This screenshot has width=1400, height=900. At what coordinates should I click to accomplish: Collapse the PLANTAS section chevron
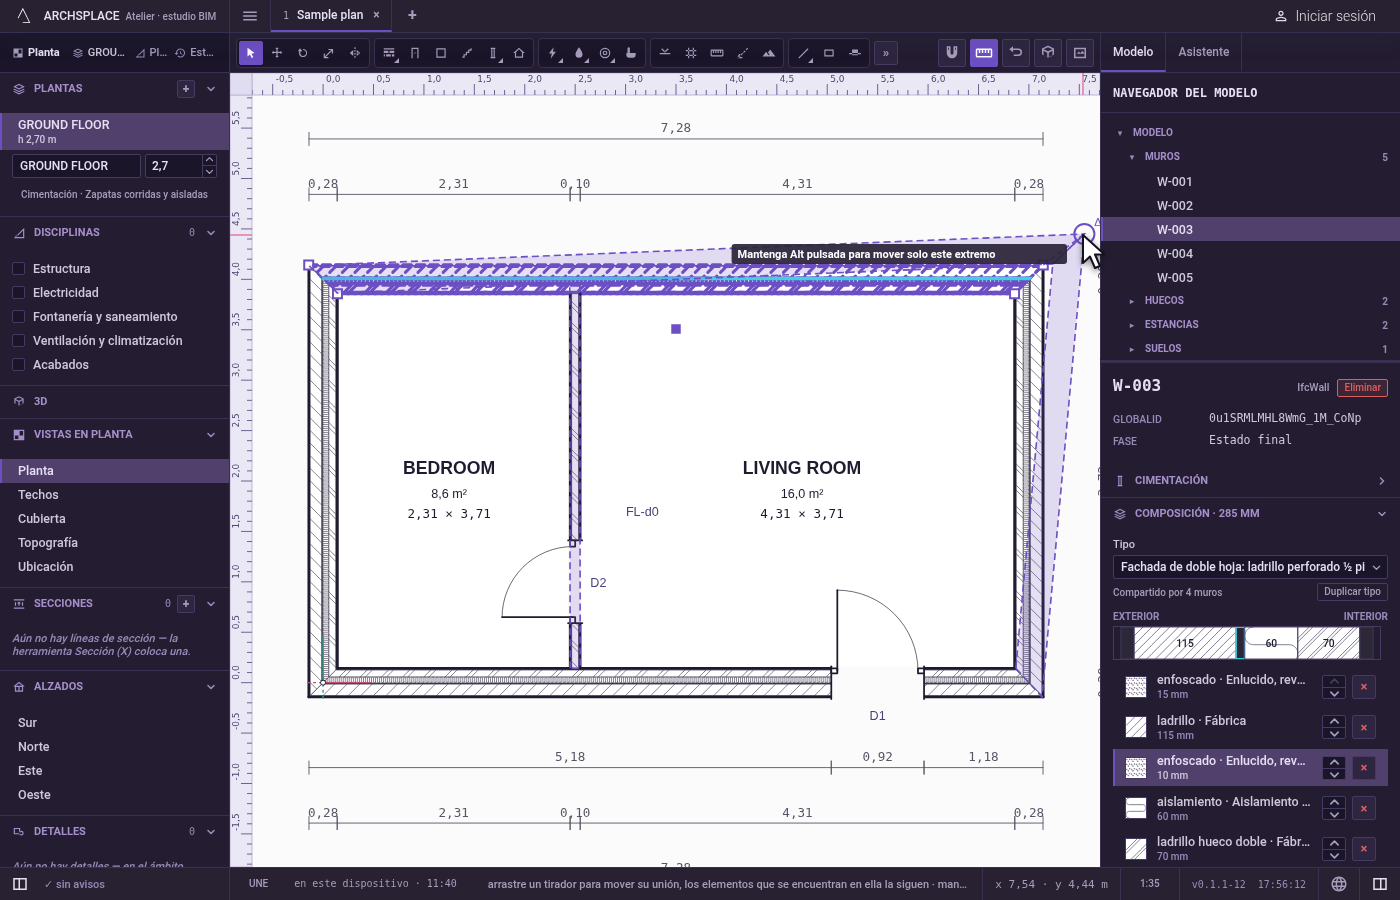coord(211,89)
